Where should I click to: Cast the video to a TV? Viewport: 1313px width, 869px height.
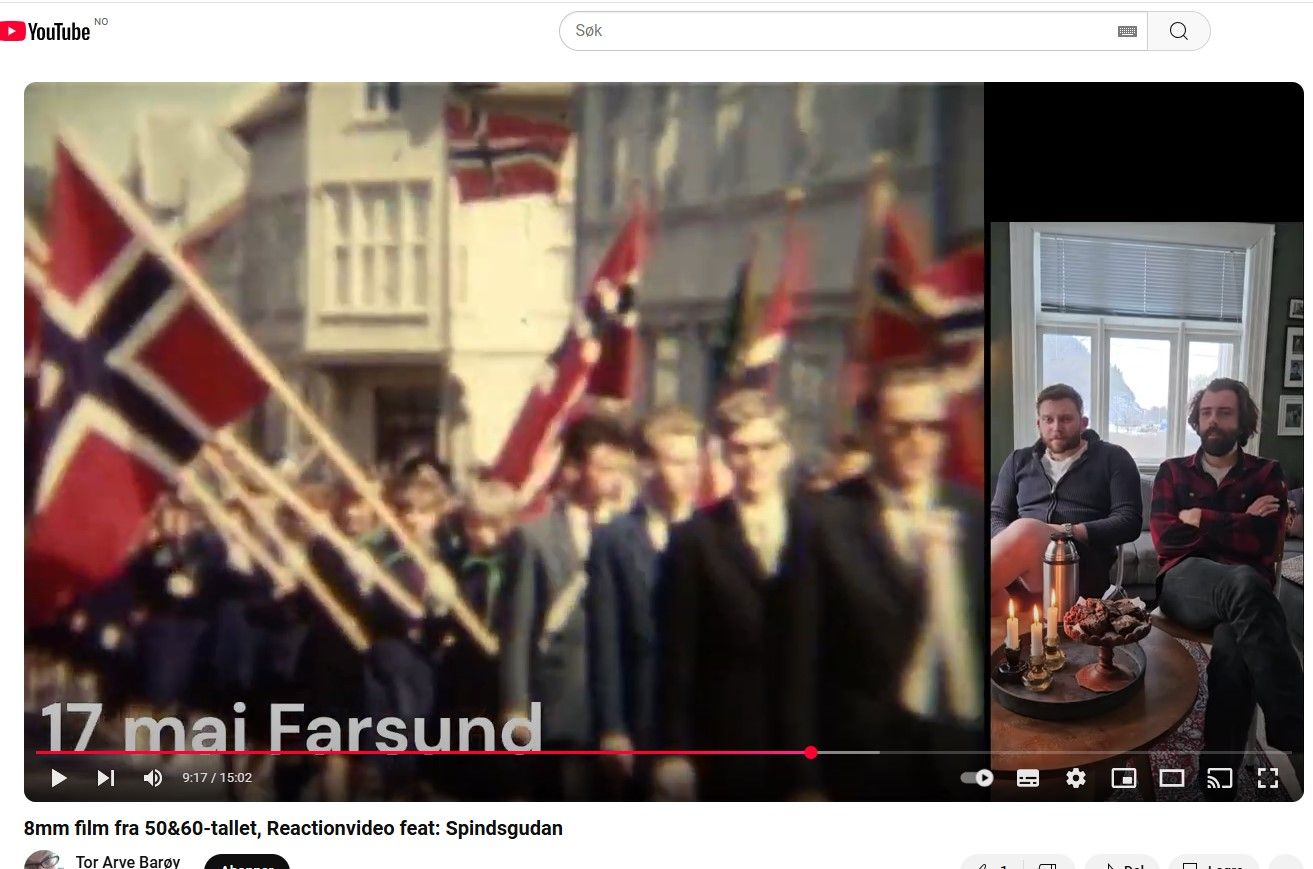[x=1219, y=778]
